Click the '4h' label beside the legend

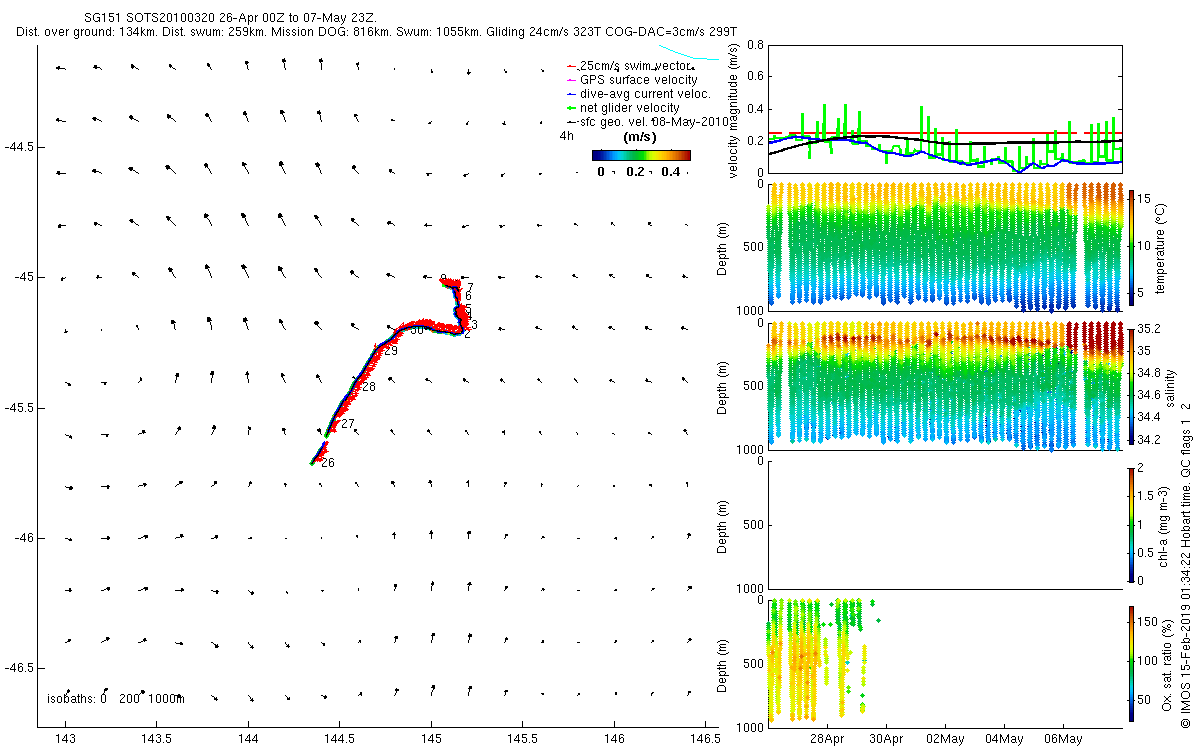point(567,136)
